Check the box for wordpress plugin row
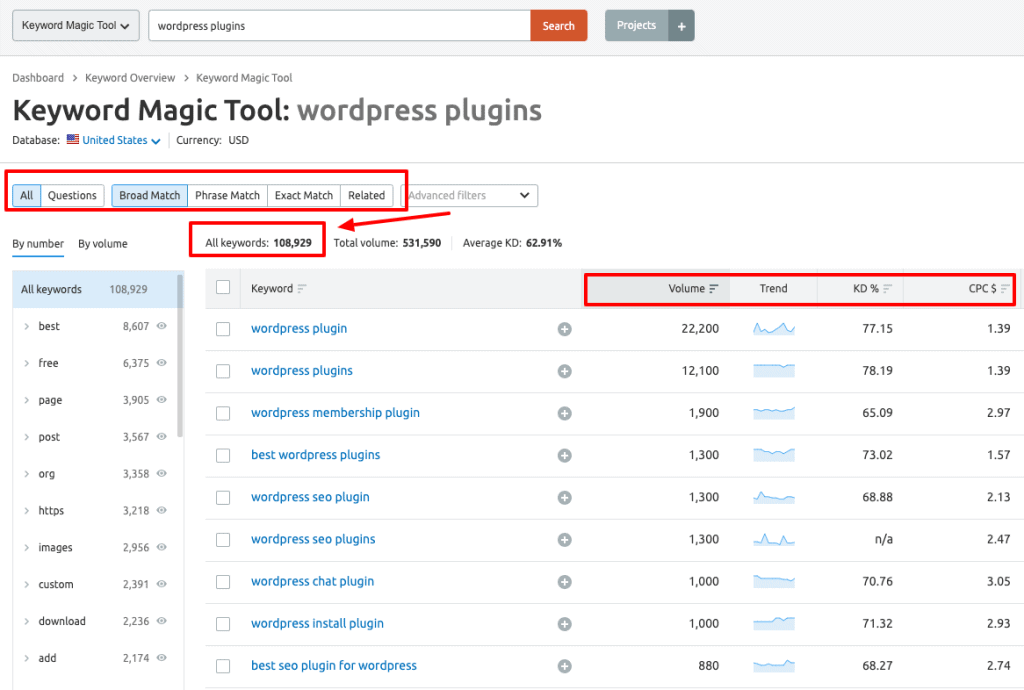The height and width of the screenshot is (690, 1024). coord(223,329)
